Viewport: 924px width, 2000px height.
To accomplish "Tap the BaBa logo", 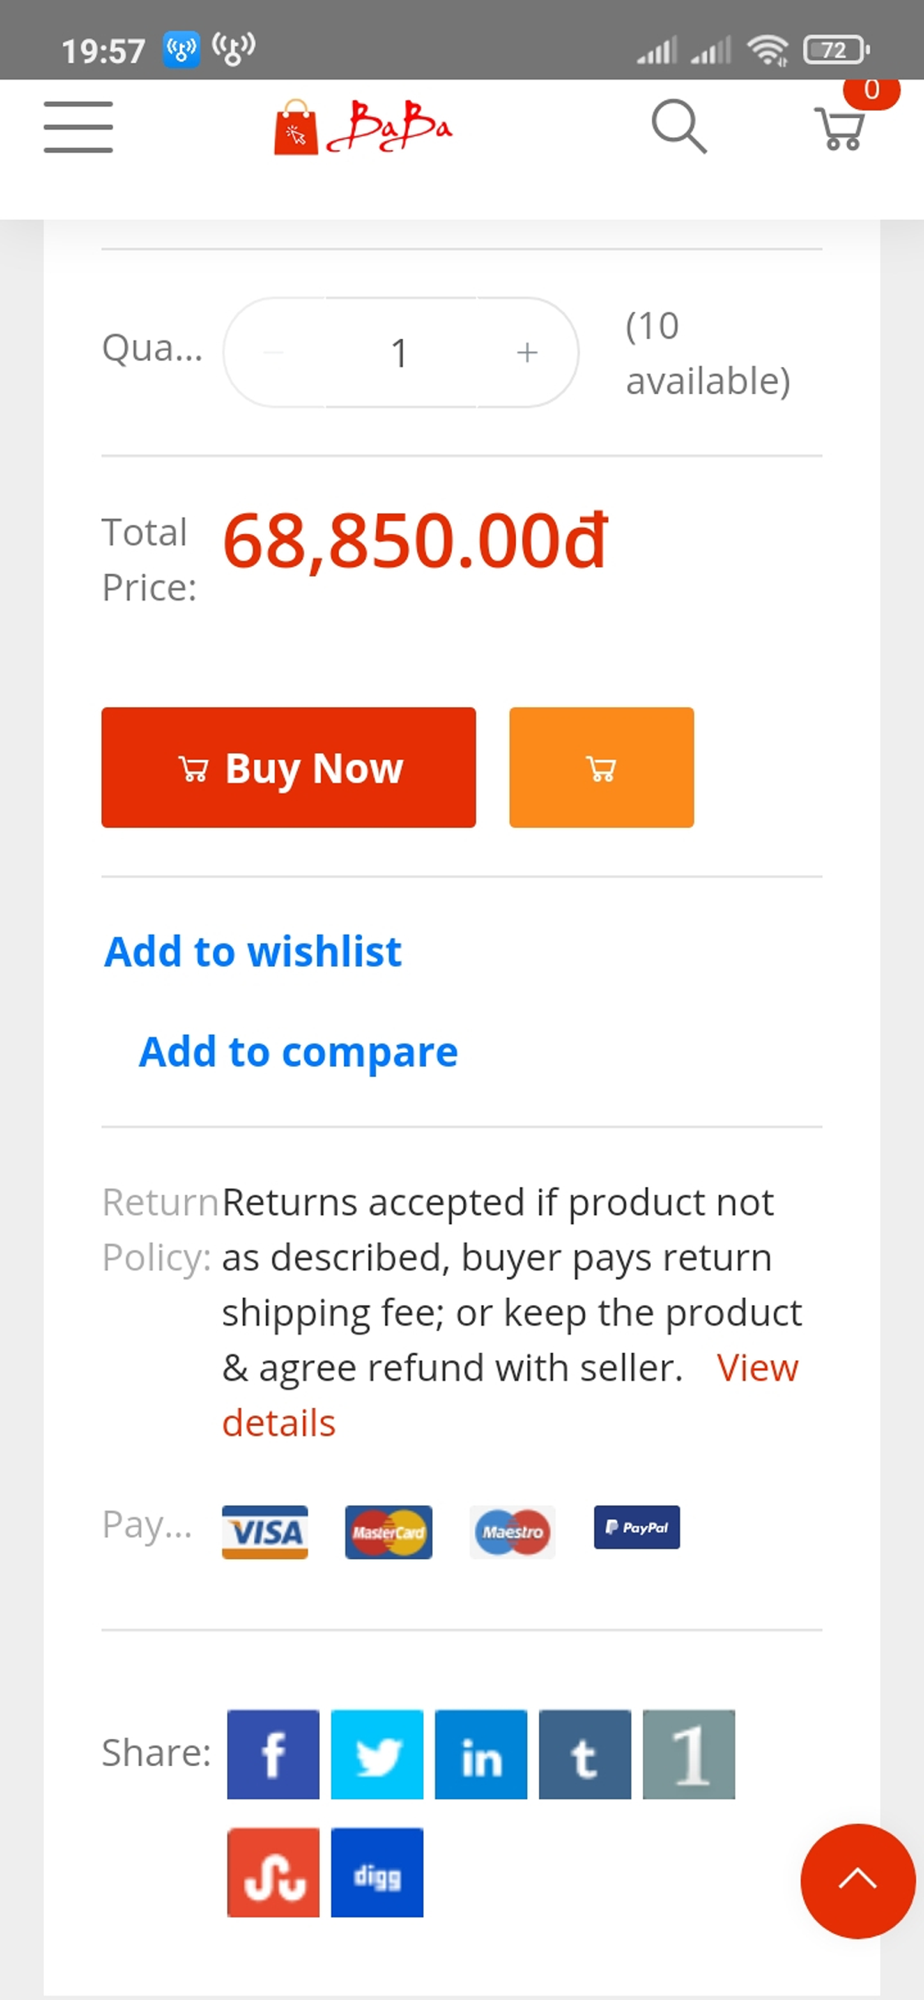I will 363,127.
